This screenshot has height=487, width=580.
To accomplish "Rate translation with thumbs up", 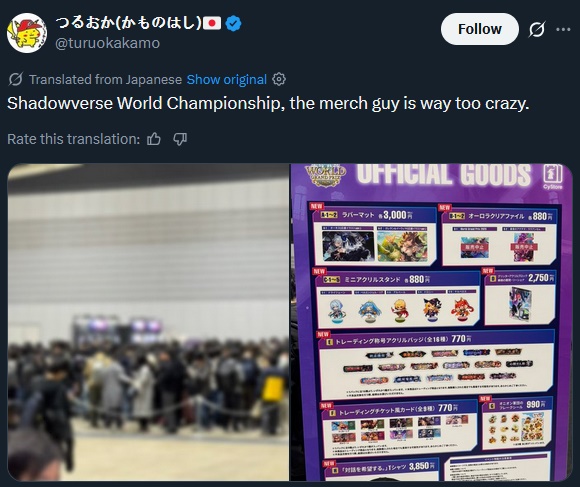I will point(154,139).
